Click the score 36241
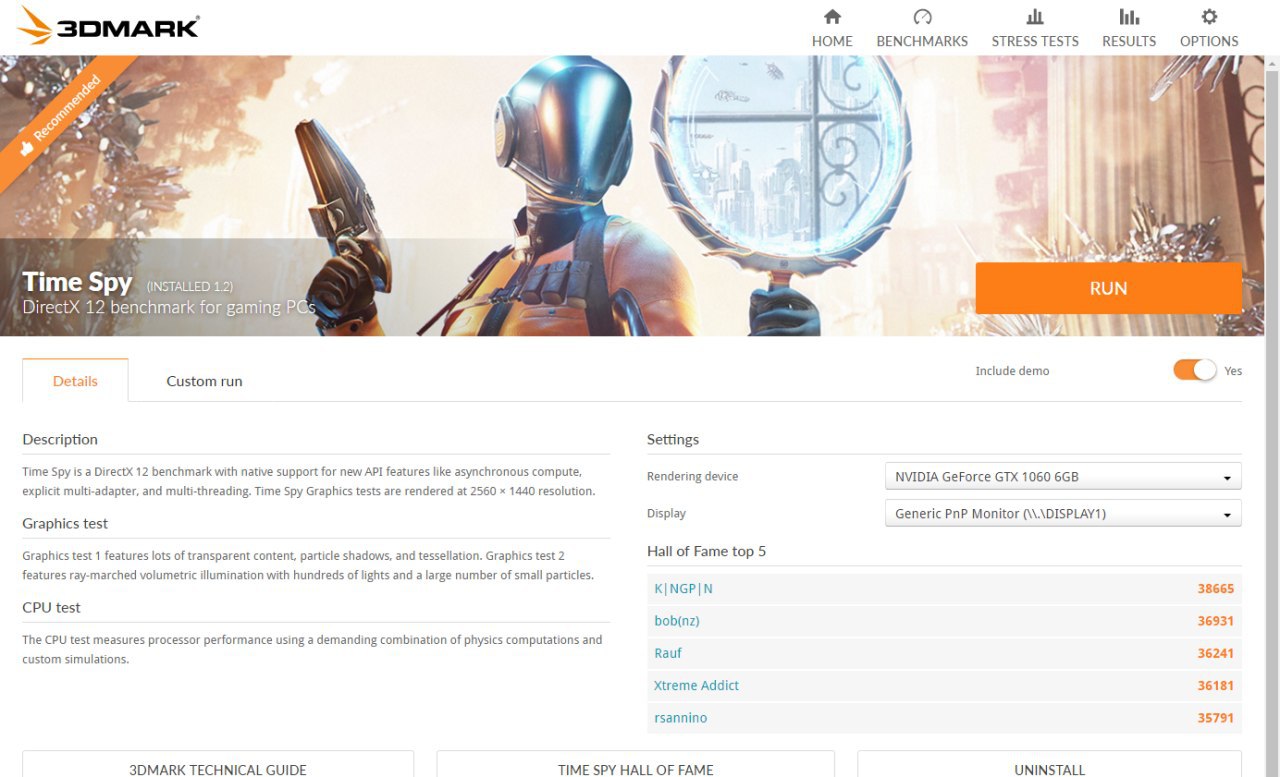The height and width of the screenshot is (777, 1280). click(1216, 653)
